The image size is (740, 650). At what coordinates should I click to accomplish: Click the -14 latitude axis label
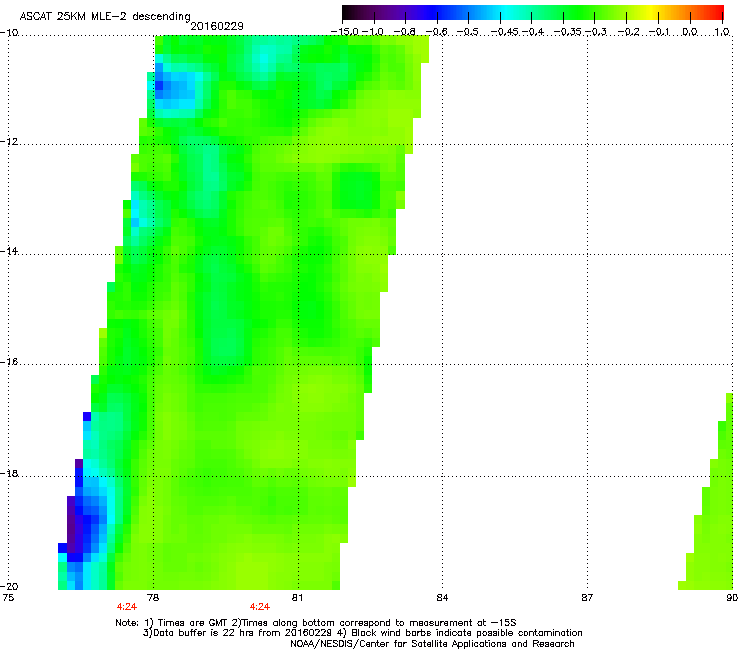pyautogui.click(x=9, y=251)
